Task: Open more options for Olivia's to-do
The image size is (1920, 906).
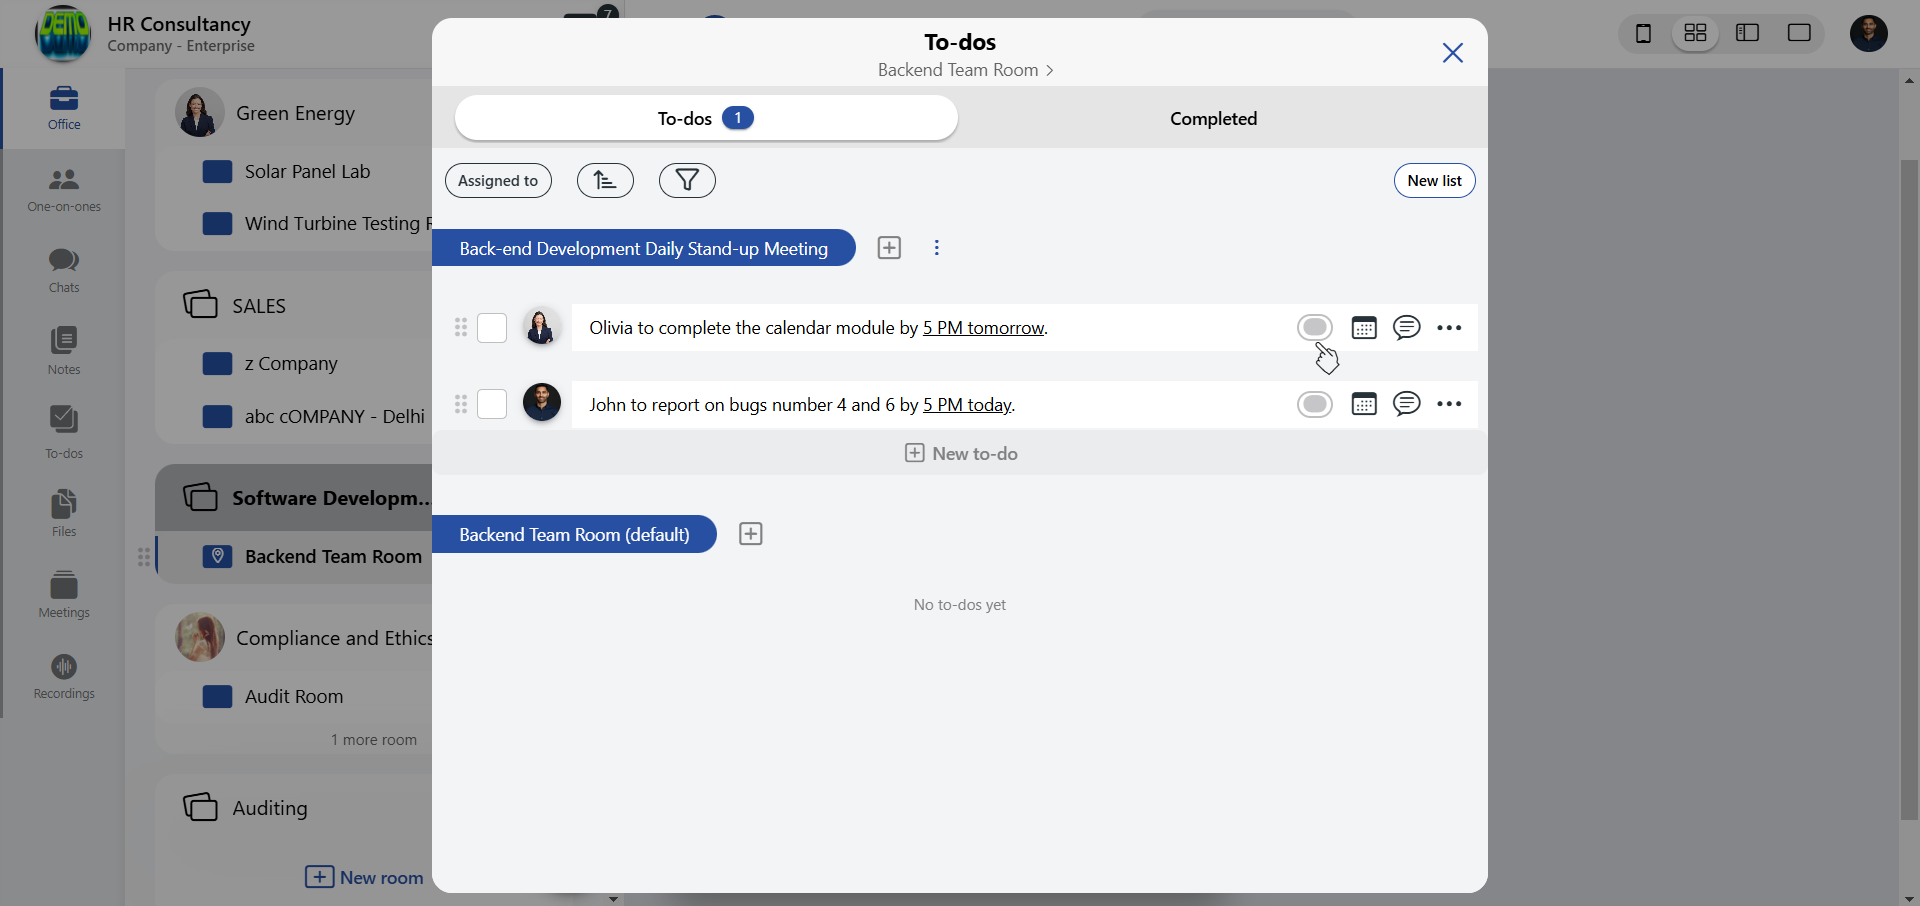Action: [1449, 328]
